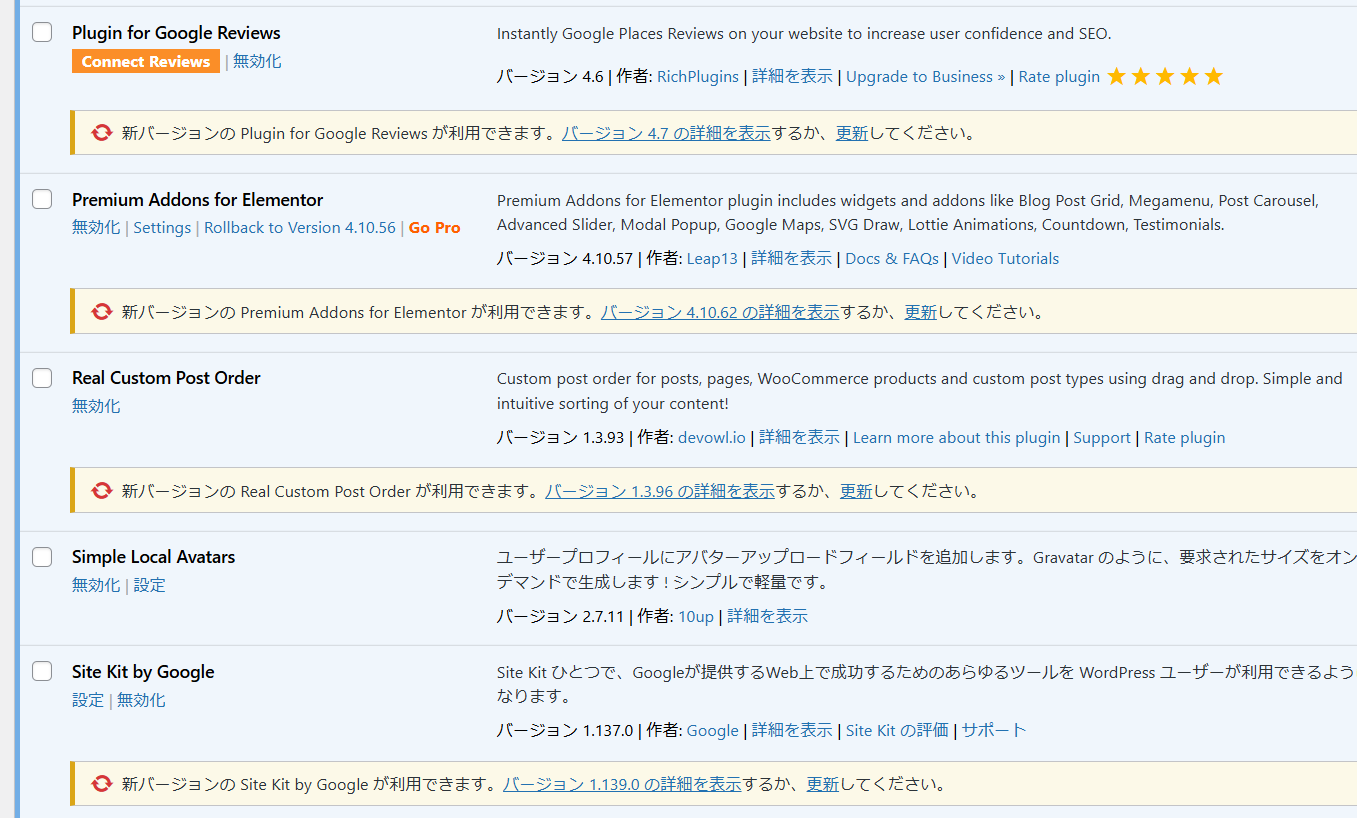The width and height of the screenshot is (1357, 818).
Task: Open the Go Pro link for Premium Addons
Action: click(x=435, y=228)
